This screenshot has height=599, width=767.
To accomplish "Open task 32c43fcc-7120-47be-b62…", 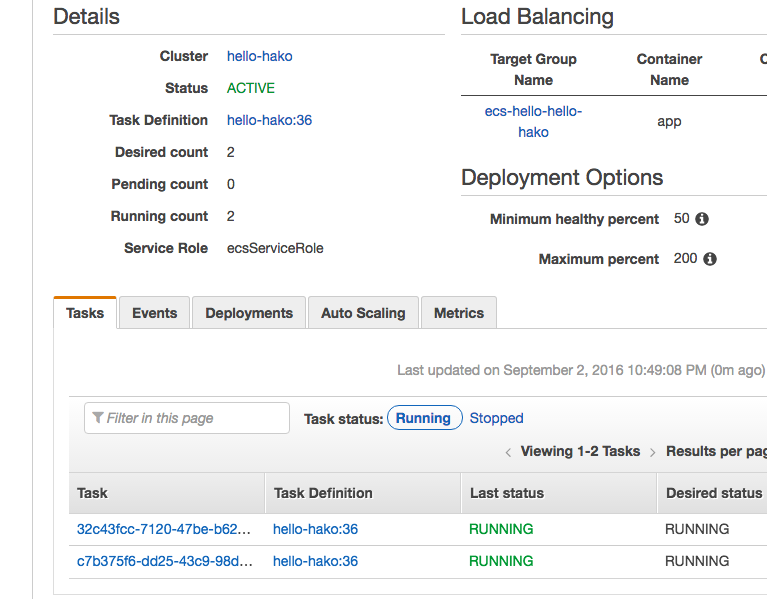I will (x=163, y=529).
